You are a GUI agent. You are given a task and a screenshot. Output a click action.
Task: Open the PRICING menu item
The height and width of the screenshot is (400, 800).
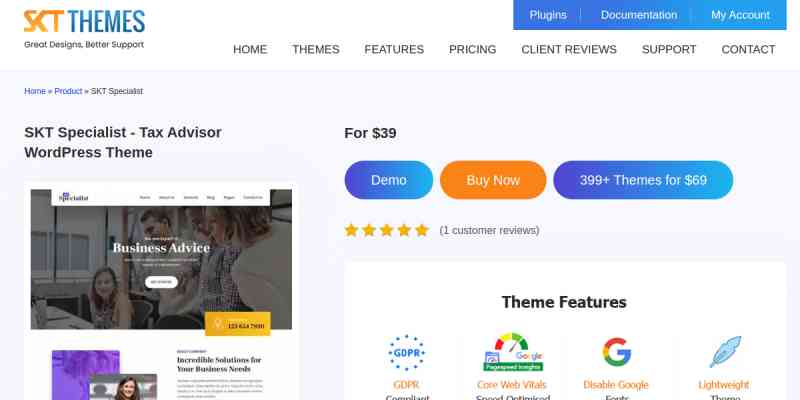click(x=472, y=49)
